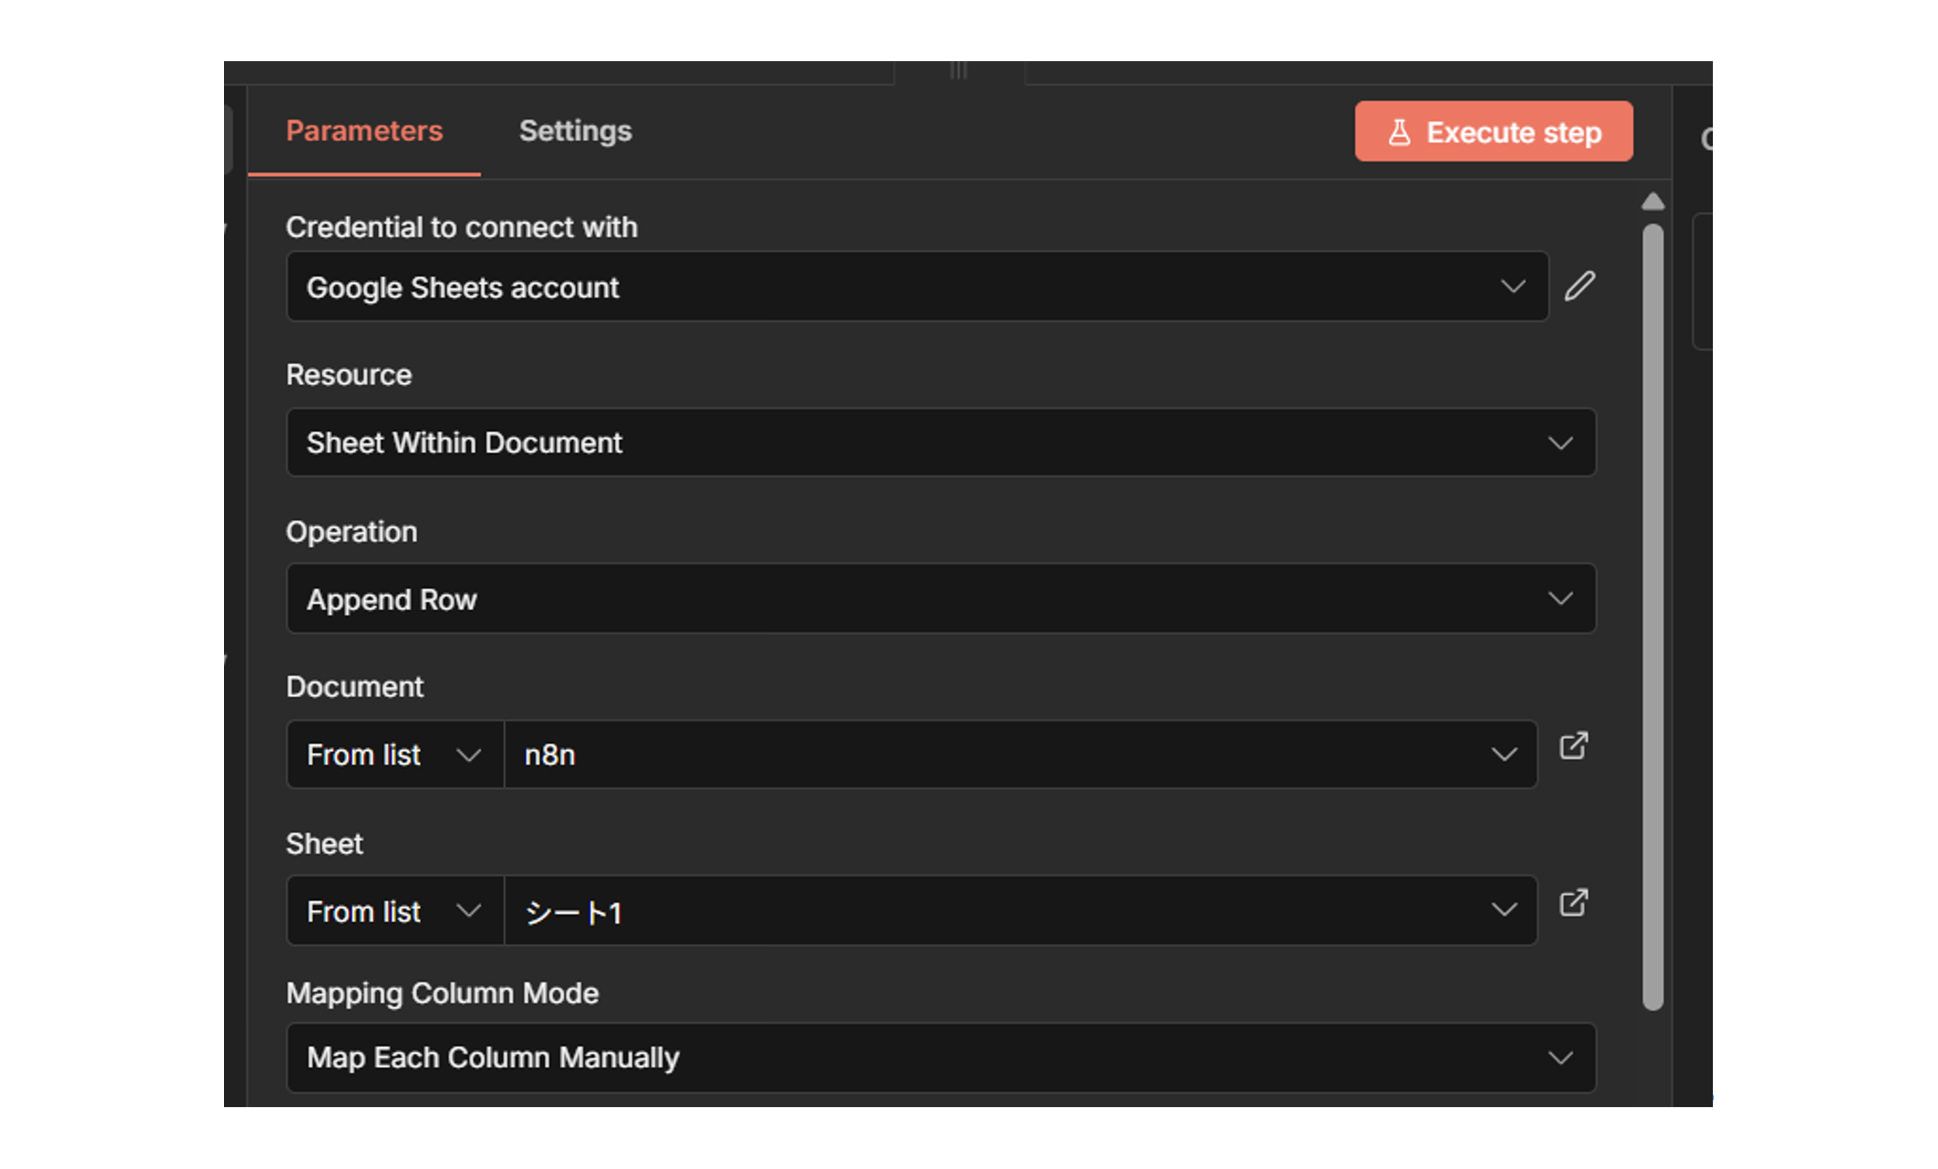Click scrollbar up arrow
This screenshot has width=1938, height=1169.
1652,202
